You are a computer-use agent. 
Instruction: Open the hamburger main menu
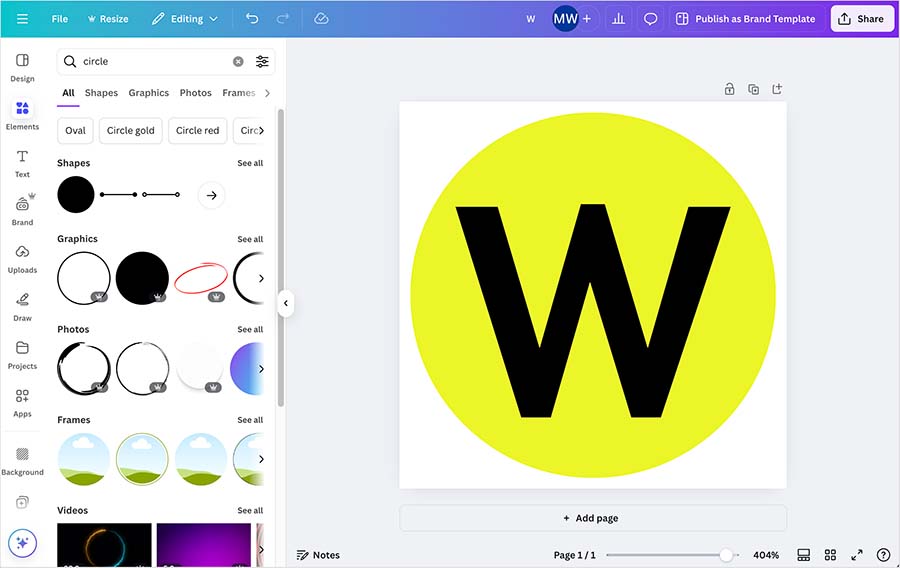point(22,19)
